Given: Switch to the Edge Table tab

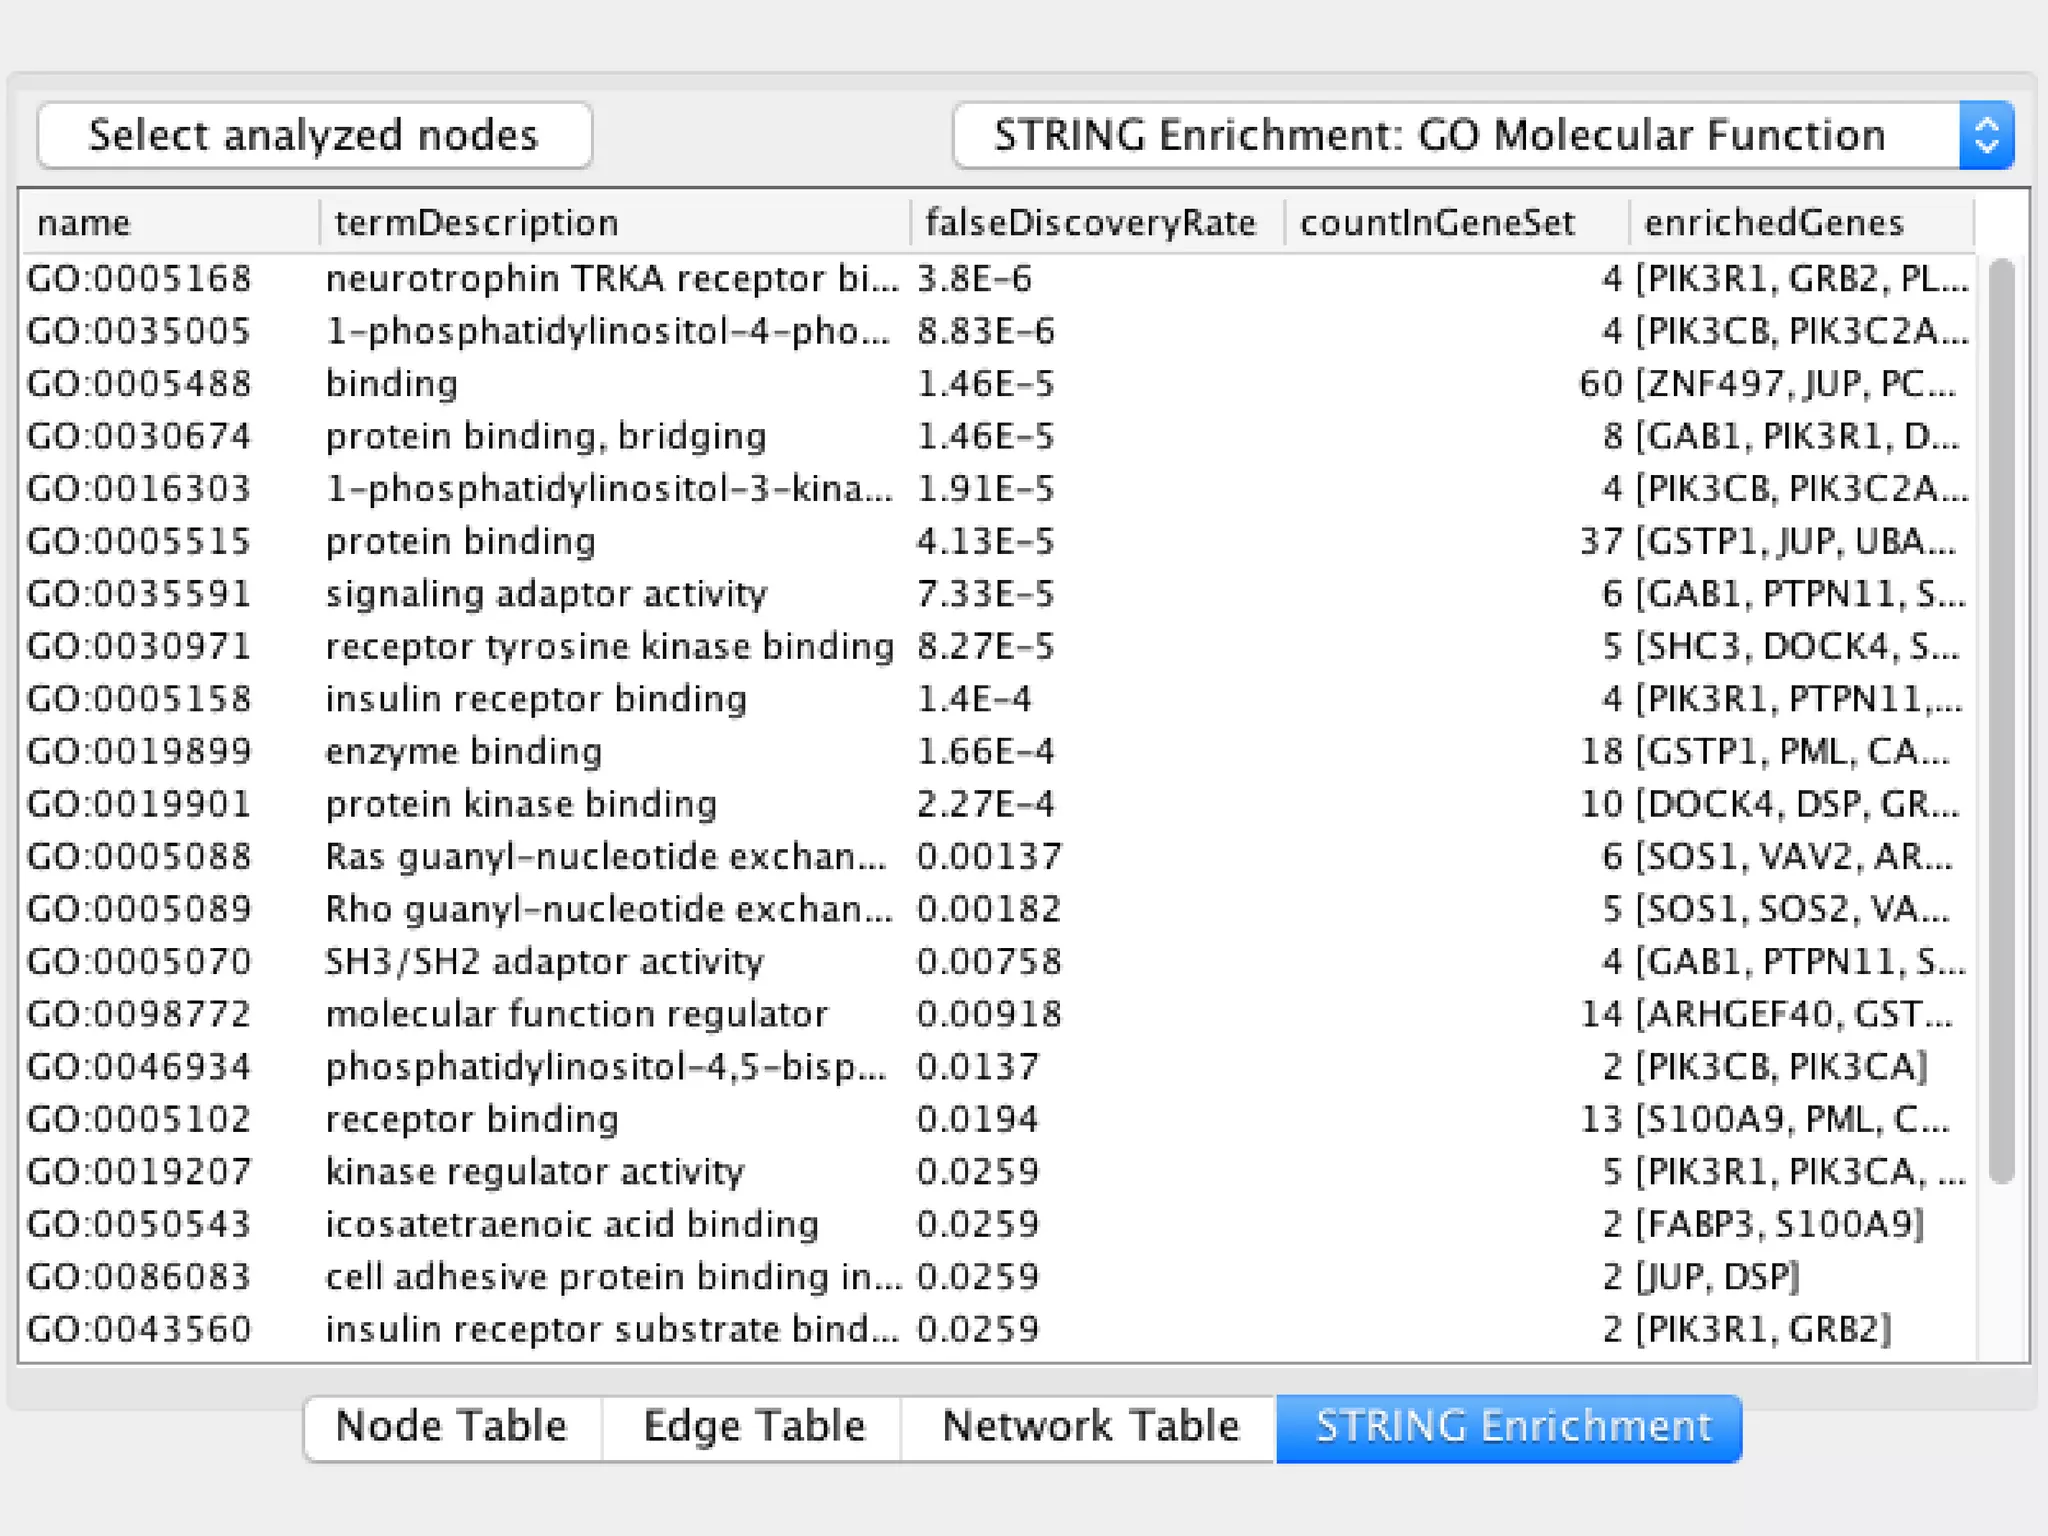Looking at the screenshot, I should (753, 1426).
